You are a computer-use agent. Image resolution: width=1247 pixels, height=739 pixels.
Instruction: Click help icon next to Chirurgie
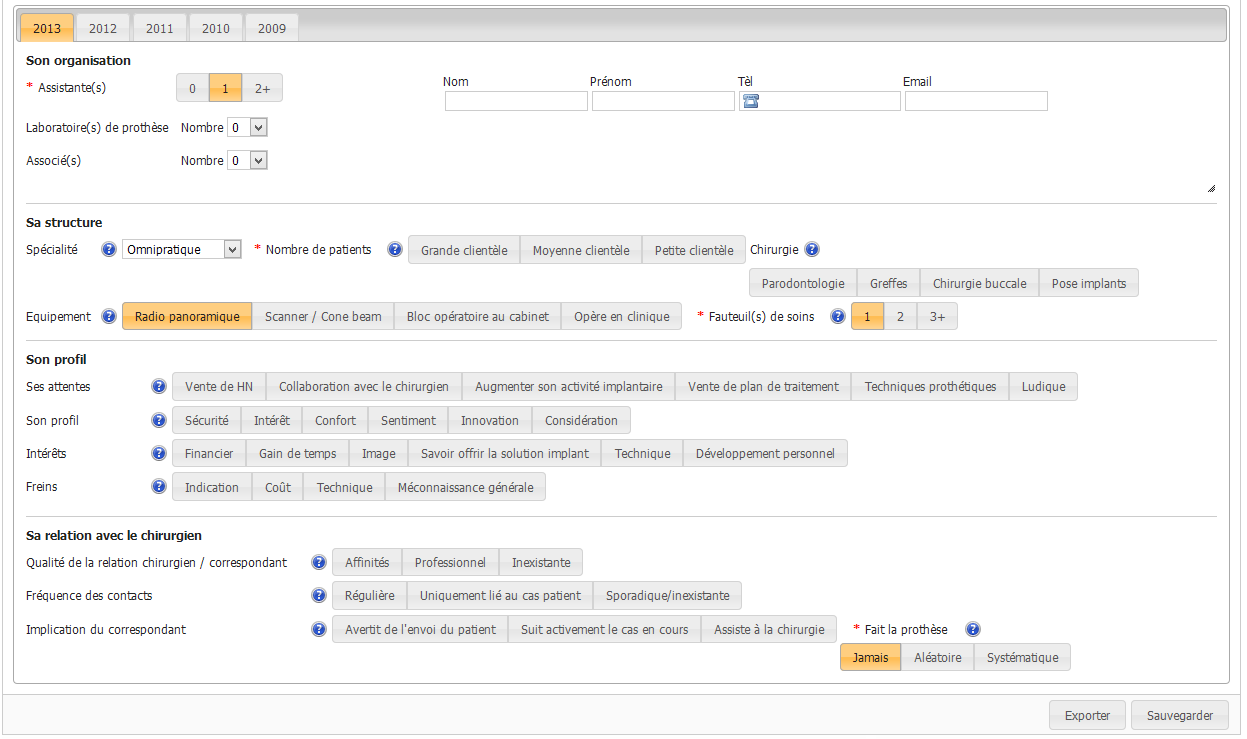click(x=812, y=250)
